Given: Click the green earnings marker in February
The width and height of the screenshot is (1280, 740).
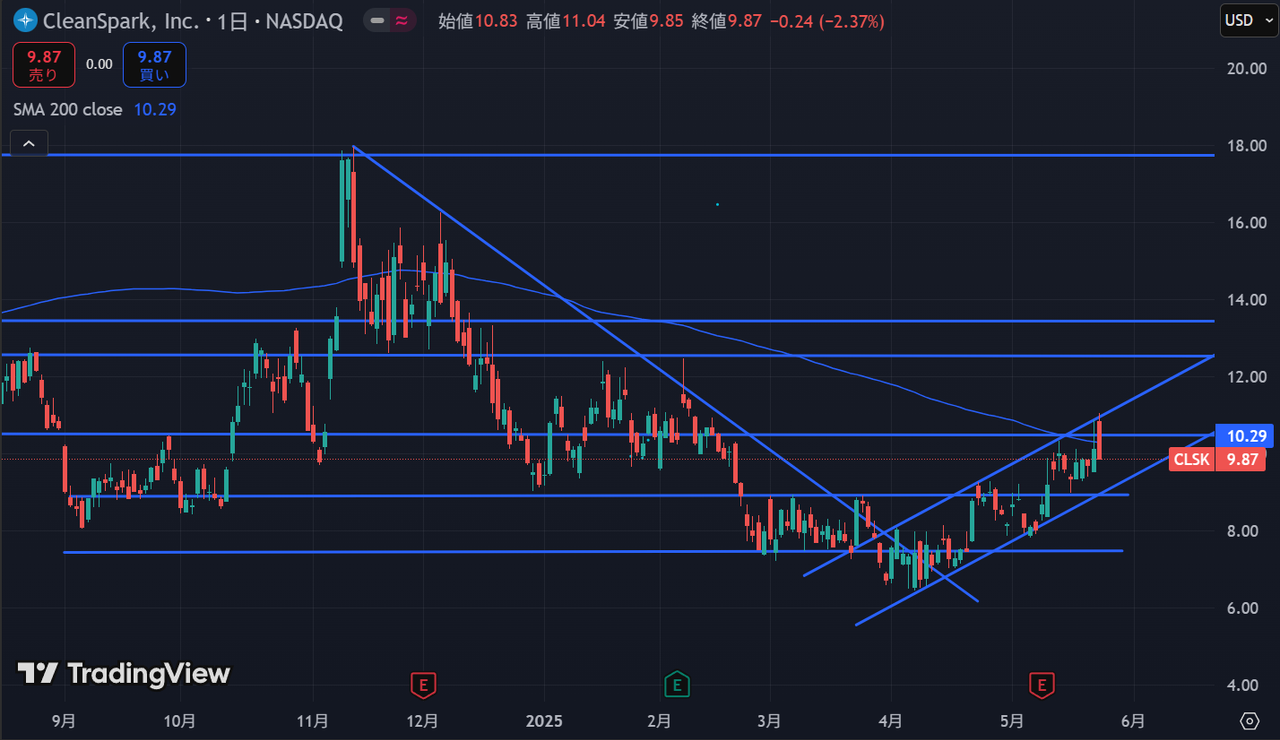Looking at the screenshot, I should [x=677, y=685].
